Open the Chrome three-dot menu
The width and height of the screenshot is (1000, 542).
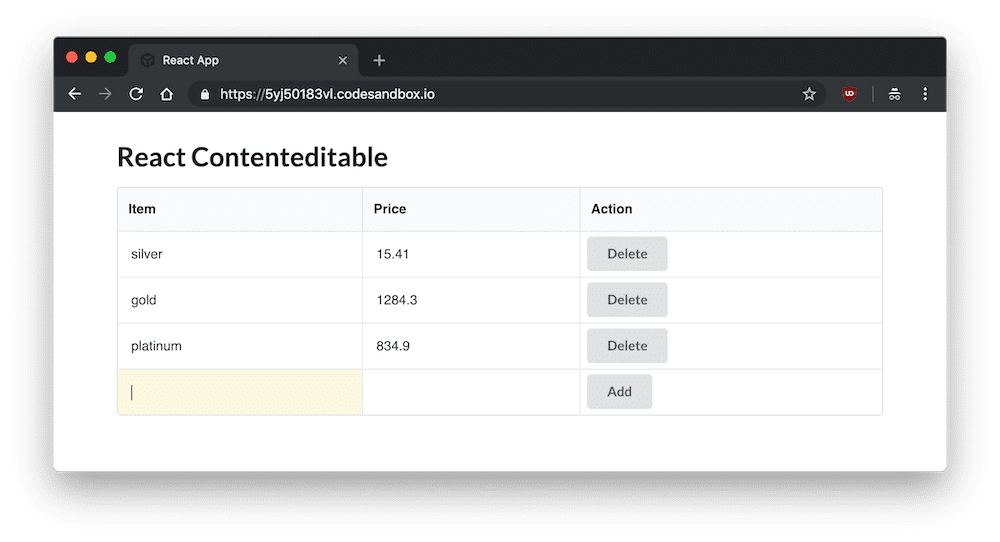tap(925, 94)
